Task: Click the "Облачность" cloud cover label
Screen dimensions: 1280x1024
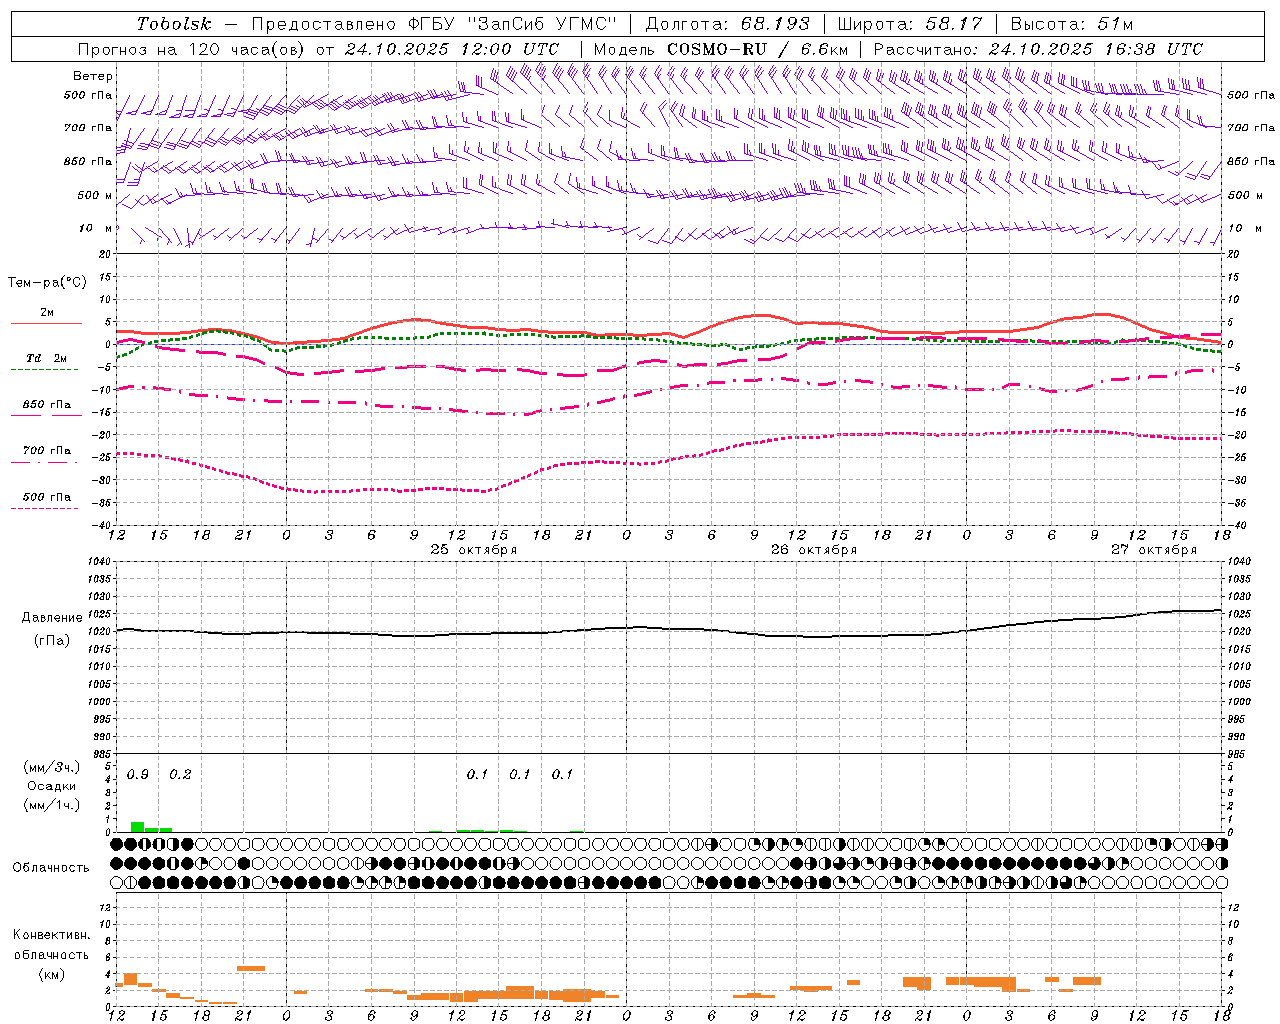Action: [51, 868]
